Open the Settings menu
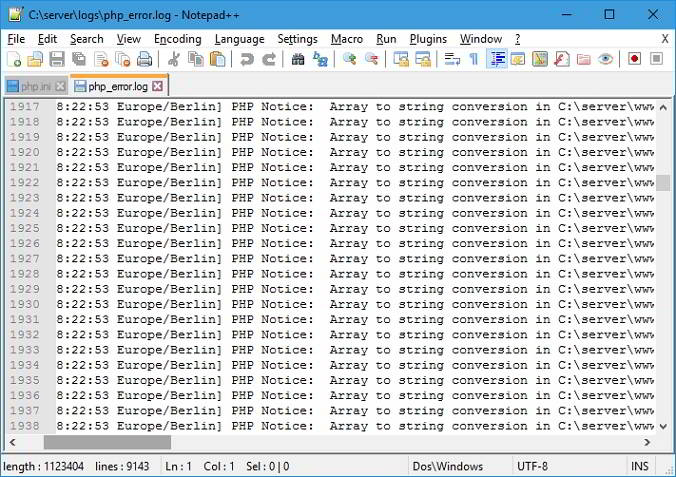The width and height of the screenshot is (676, 477). point(297,39)
